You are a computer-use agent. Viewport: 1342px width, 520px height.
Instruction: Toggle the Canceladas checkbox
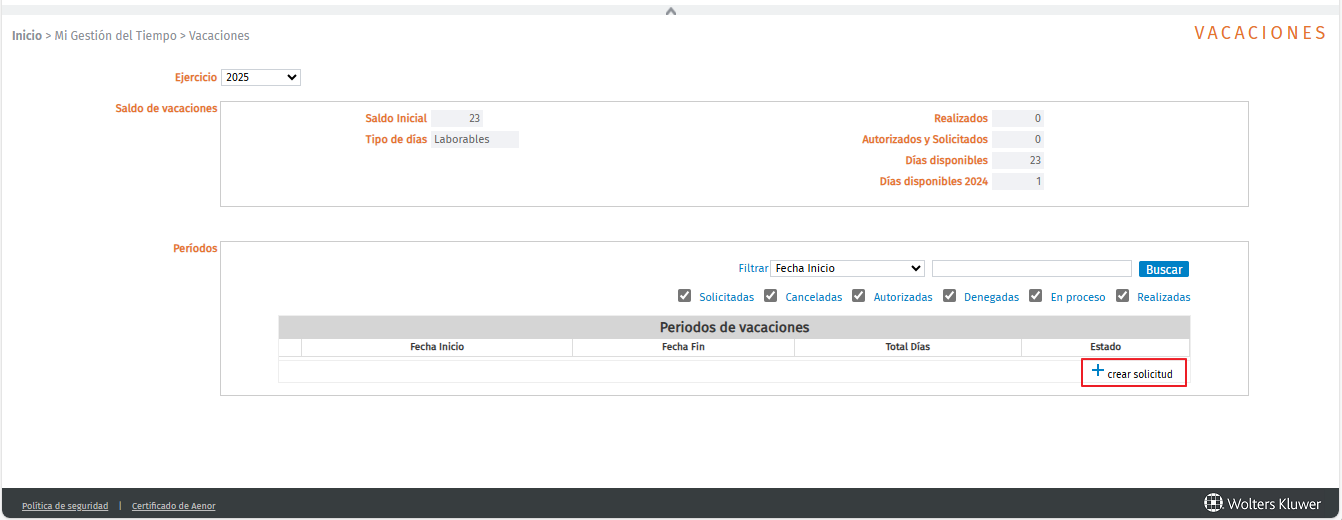pos(771,296)
